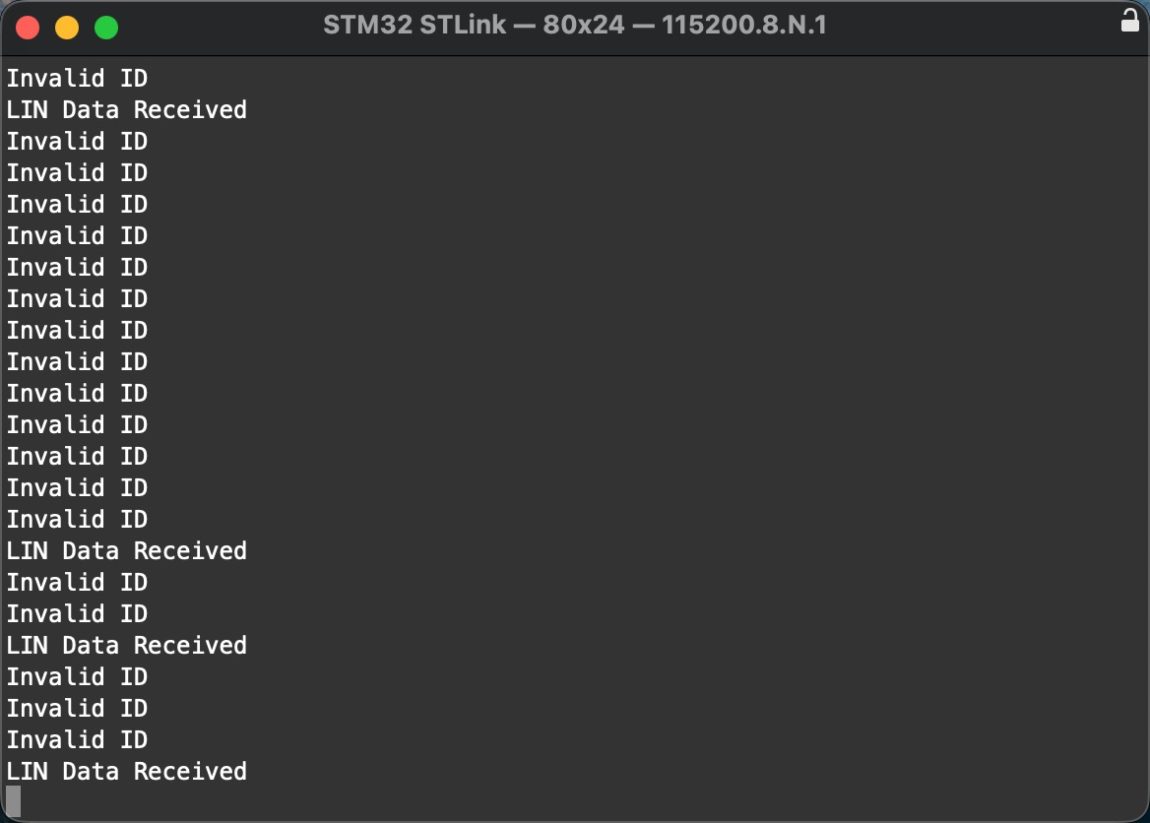Click "Invalid ID" directly above third LIN line
Viewport: 1150px width, 823px height.
click(x=77, y=614)
